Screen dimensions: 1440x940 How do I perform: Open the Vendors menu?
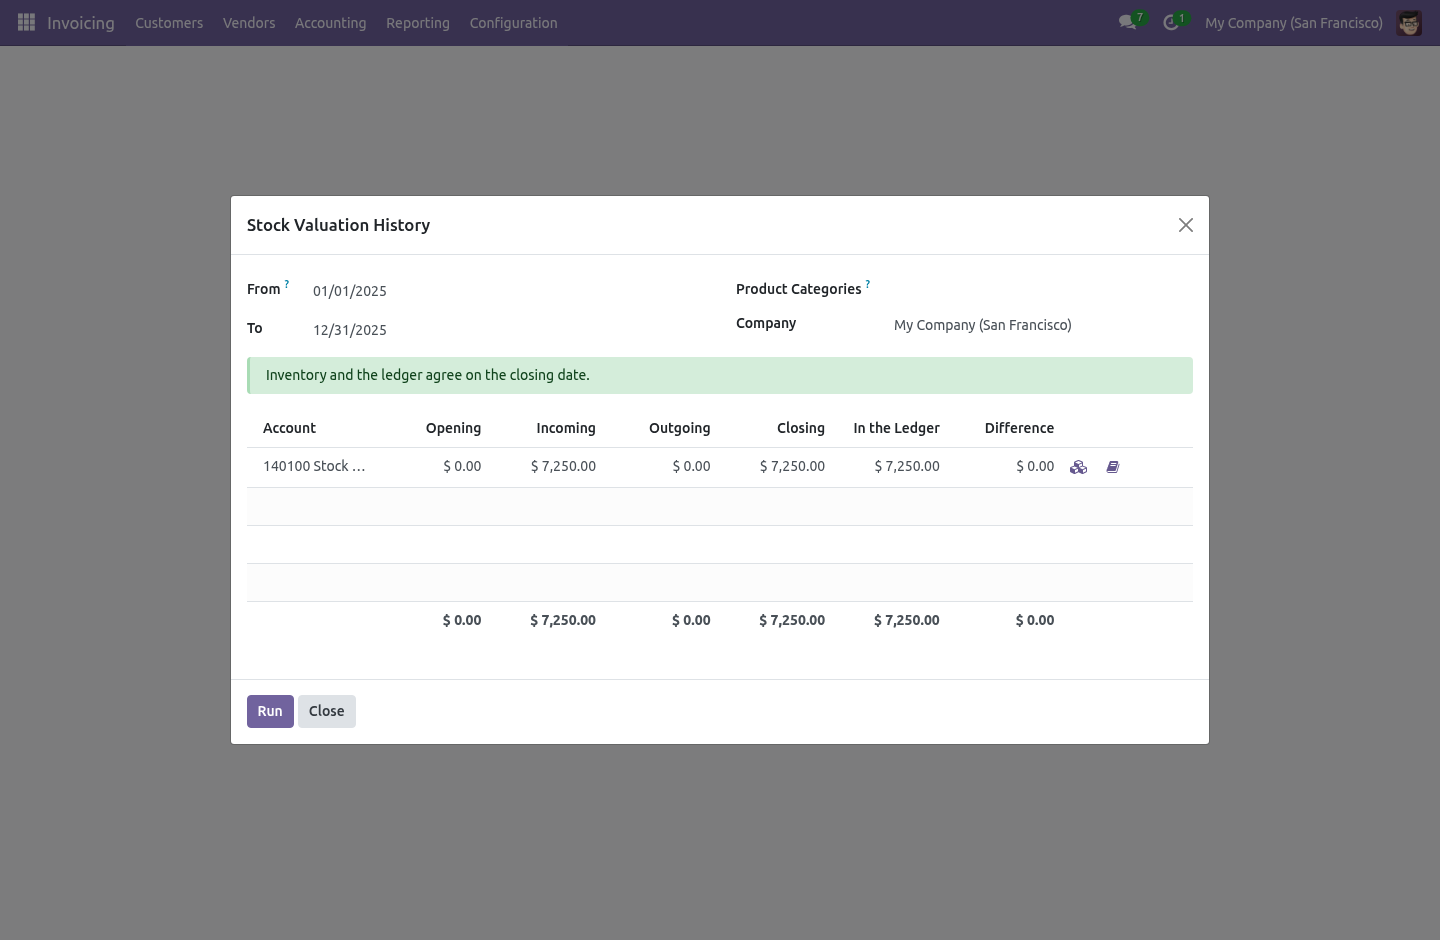(x=249, y=23)
